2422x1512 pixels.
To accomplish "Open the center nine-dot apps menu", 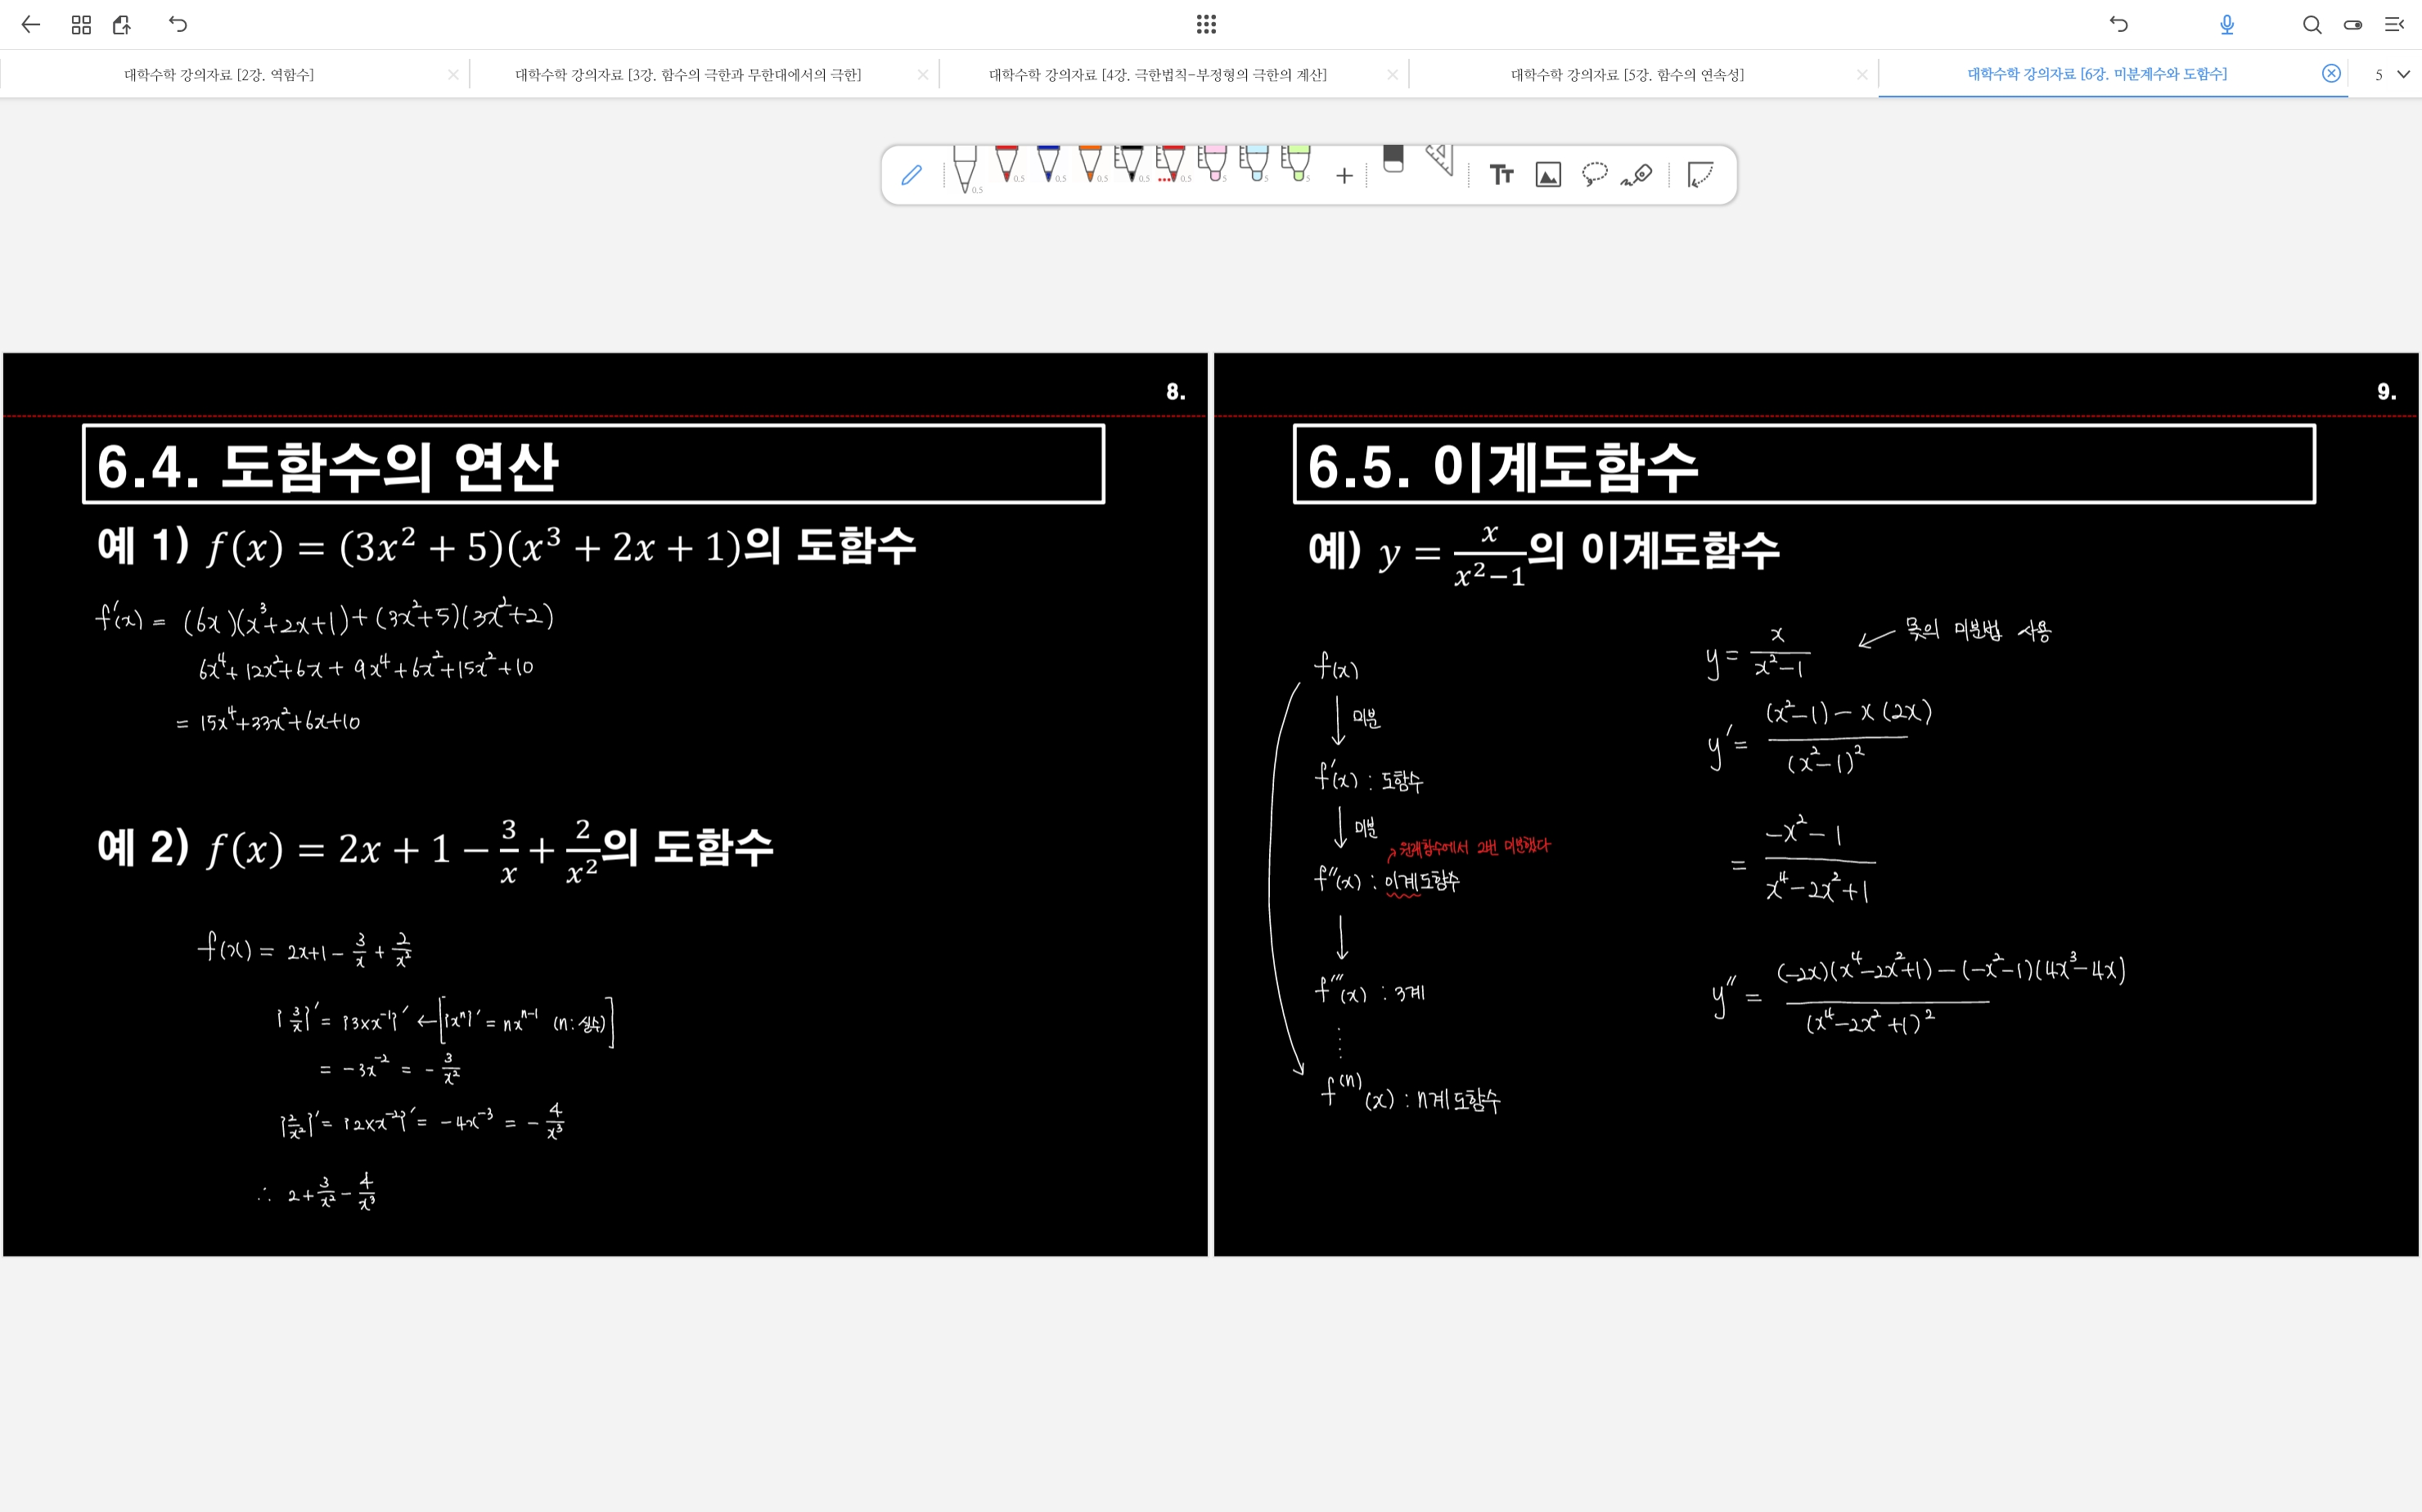I will click(1206, 25).
